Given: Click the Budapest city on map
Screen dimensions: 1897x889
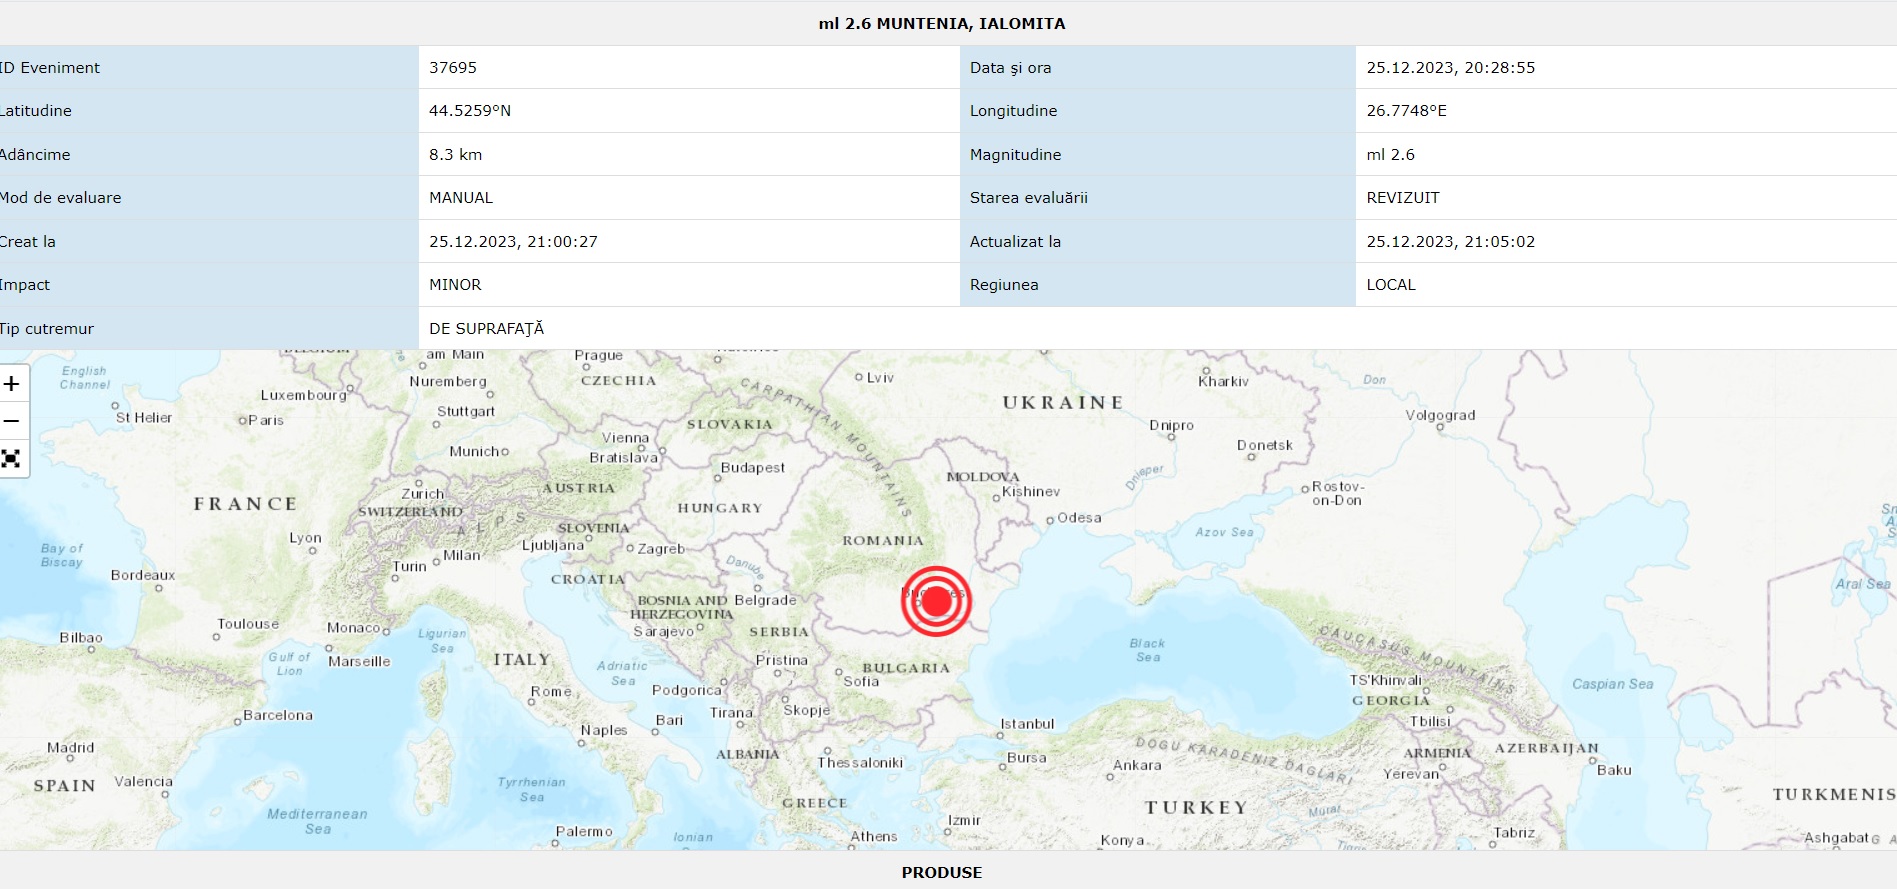Looking at the screenshot, I should click(x=752, y=468).
